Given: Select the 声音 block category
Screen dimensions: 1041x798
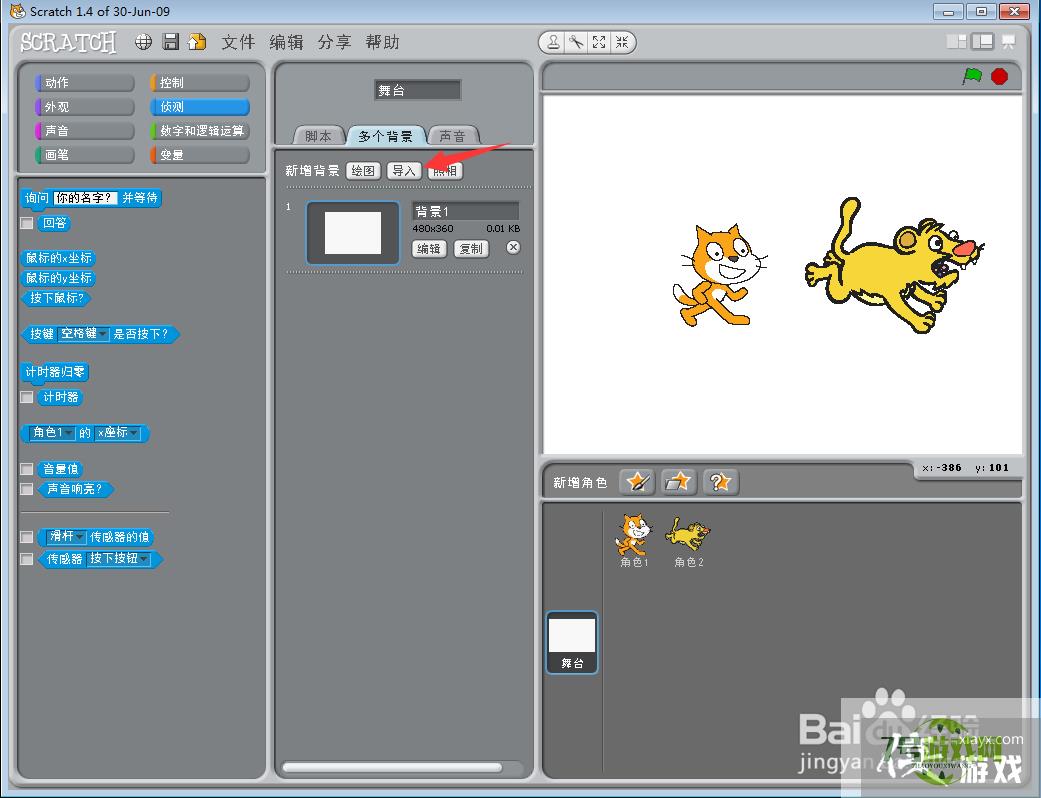Looking at the screenshot, I should (x=84, y=131).
